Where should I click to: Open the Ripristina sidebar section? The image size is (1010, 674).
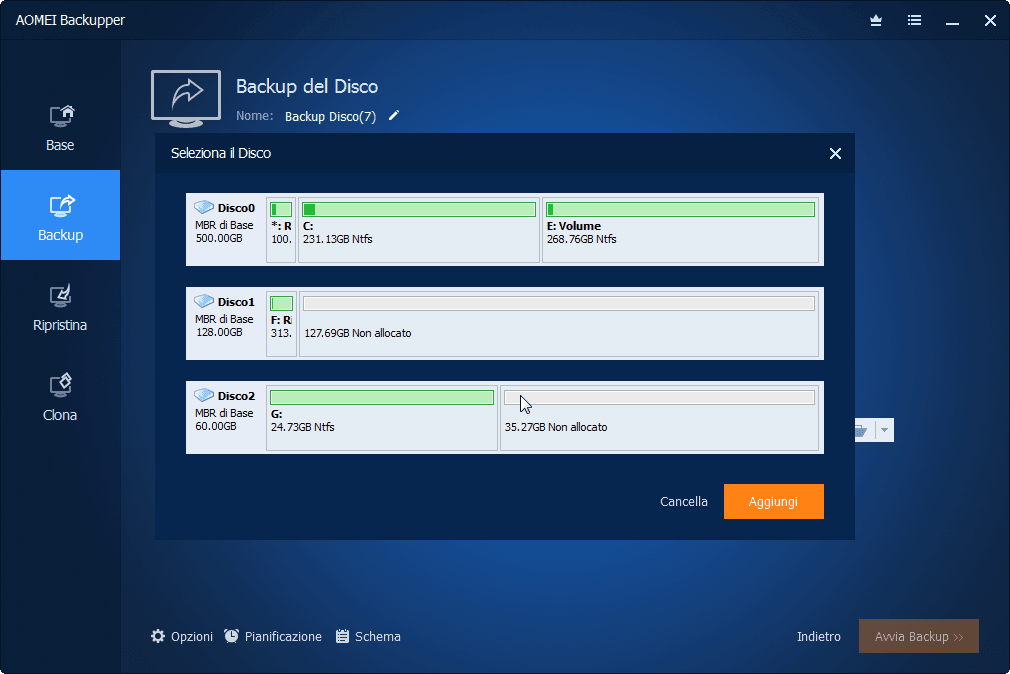click(60, 308)
